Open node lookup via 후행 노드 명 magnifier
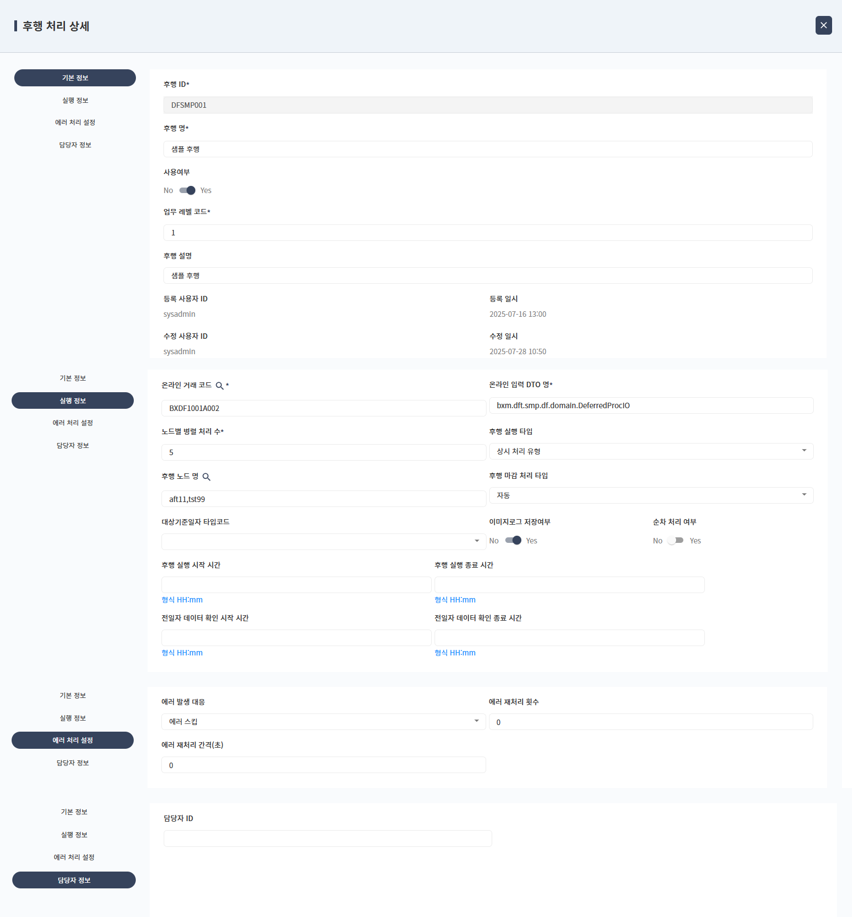852x917 pixels. click(x=207, y=478)
